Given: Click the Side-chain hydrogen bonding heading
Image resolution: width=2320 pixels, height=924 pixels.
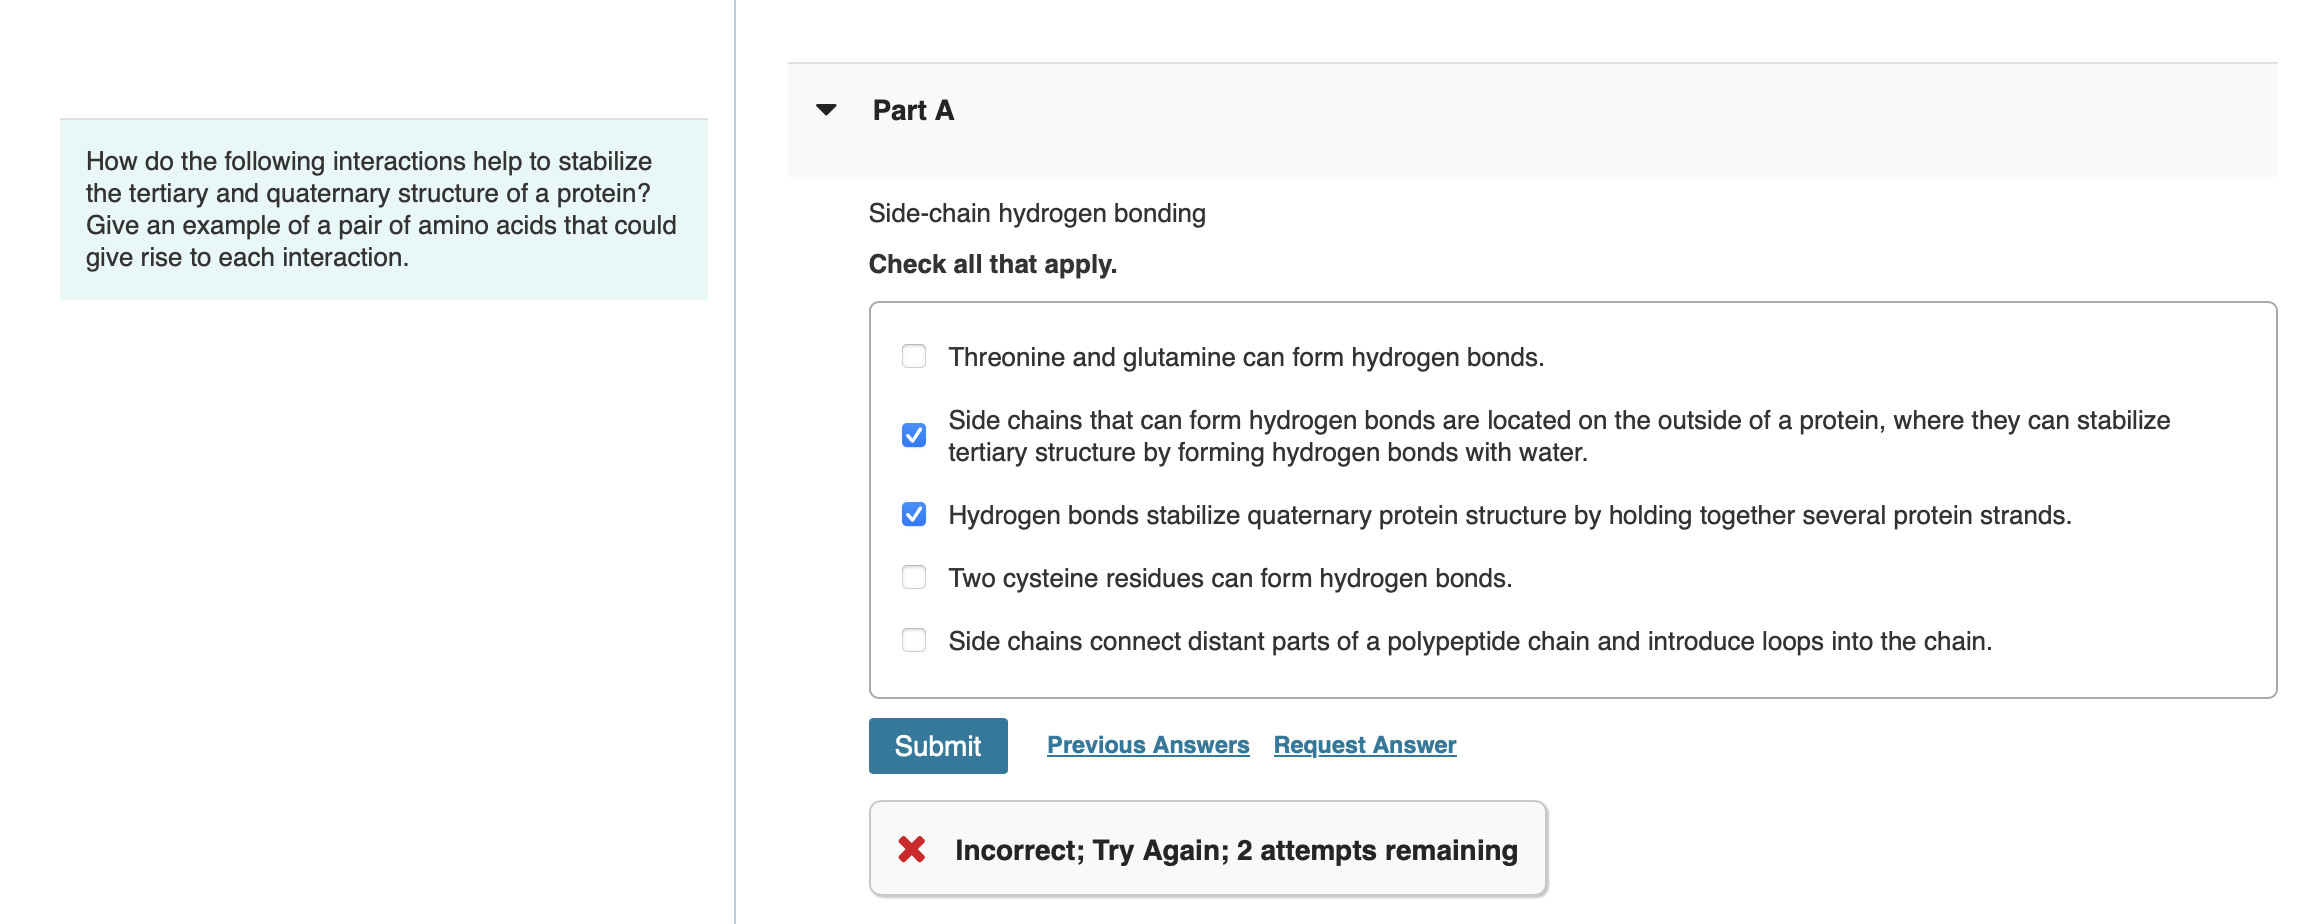Looking at the screenshot, I should [x=1036, y=213].
